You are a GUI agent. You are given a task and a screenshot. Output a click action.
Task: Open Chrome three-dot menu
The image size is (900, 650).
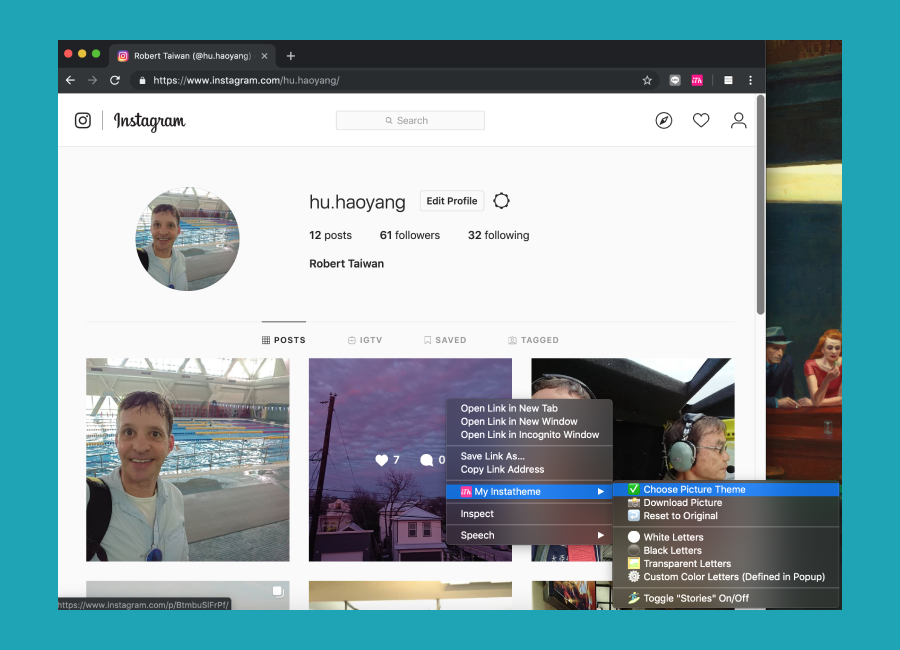[750, 80]
